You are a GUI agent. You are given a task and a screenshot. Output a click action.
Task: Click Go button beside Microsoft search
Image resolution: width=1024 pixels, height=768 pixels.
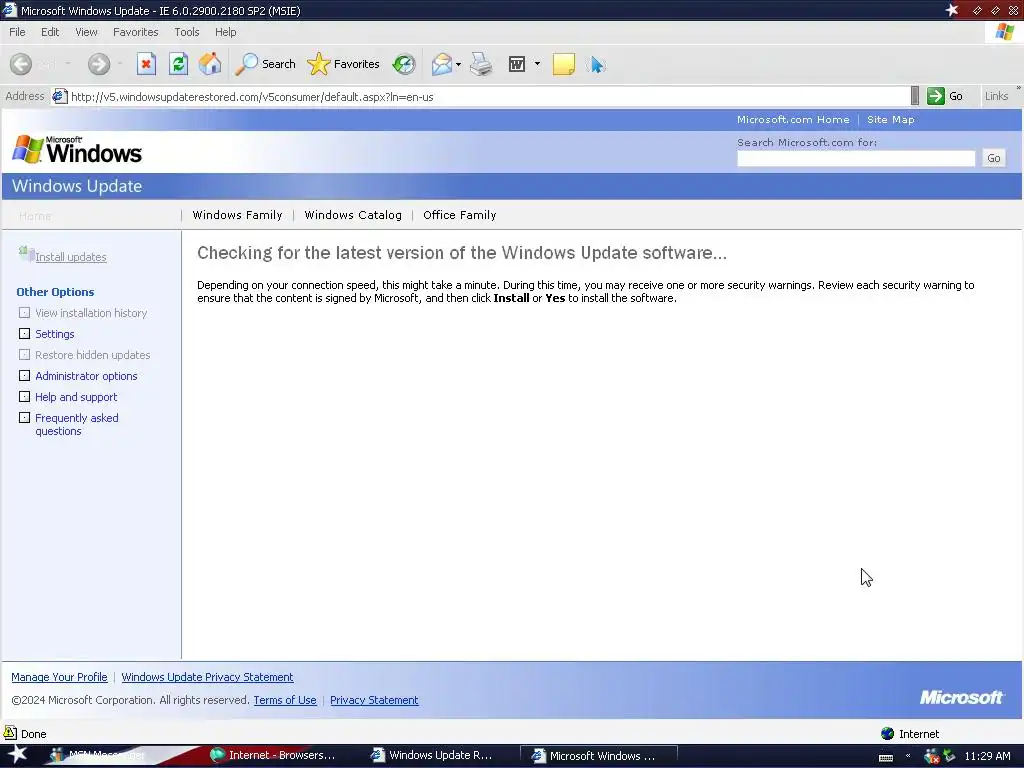tap(993, 158)
